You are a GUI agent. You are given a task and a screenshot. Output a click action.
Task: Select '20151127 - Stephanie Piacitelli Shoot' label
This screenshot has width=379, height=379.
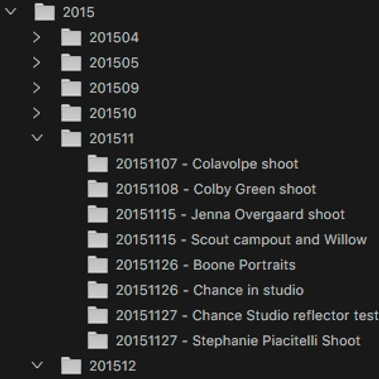click(238, 341)
